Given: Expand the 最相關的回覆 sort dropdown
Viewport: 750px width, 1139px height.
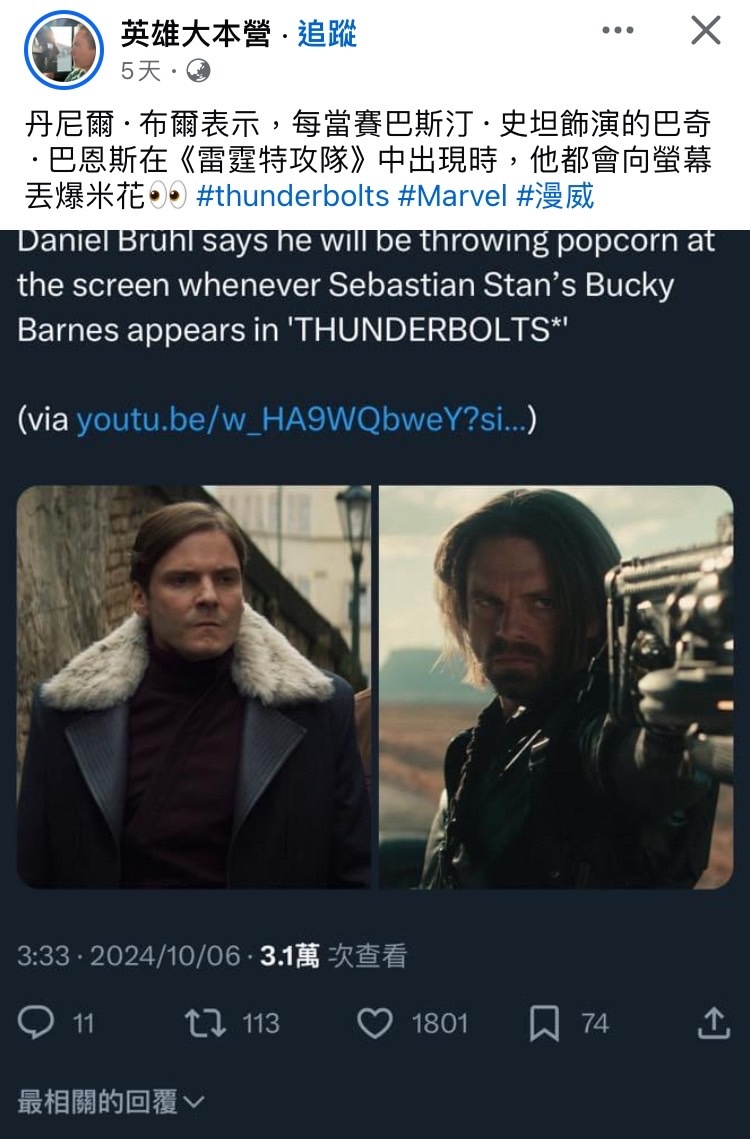Looking at the screenshot, I should coord(110,1102).
